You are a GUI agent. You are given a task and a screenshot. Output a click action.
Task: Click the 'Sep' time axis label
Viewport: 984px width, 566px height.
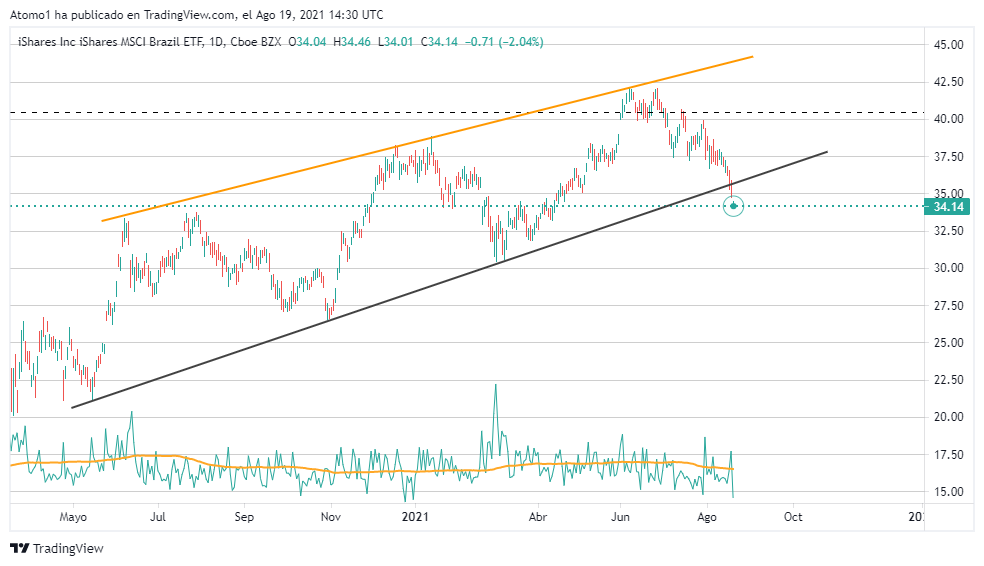click(x=244, y=517)
